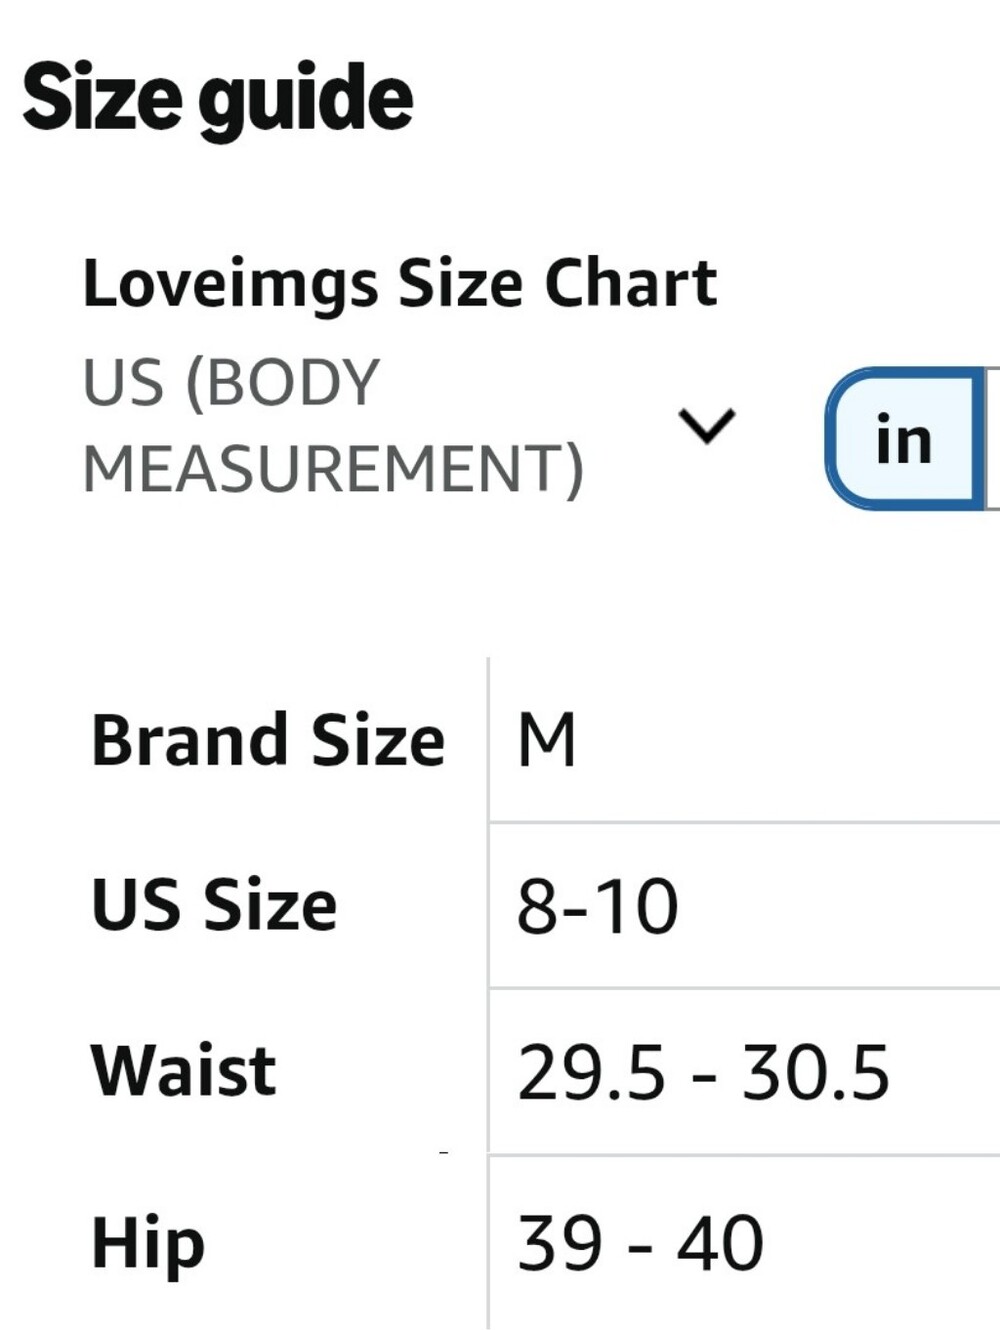Viewport: 1000px width, 1330px height.
Task: Click the number '30.5' in the waist row
Action: (815, 1072)
